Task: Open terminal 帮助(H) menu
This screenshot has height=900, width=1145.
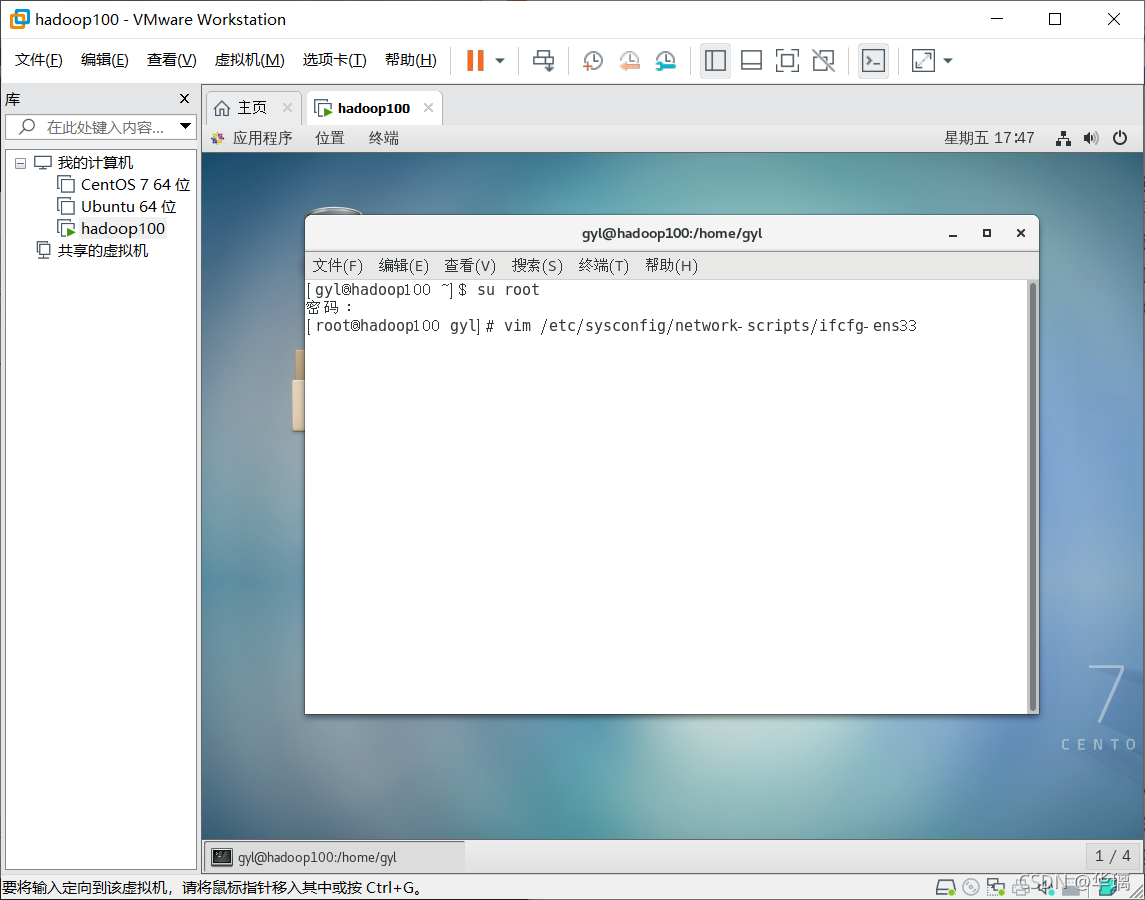Action: 671,265
